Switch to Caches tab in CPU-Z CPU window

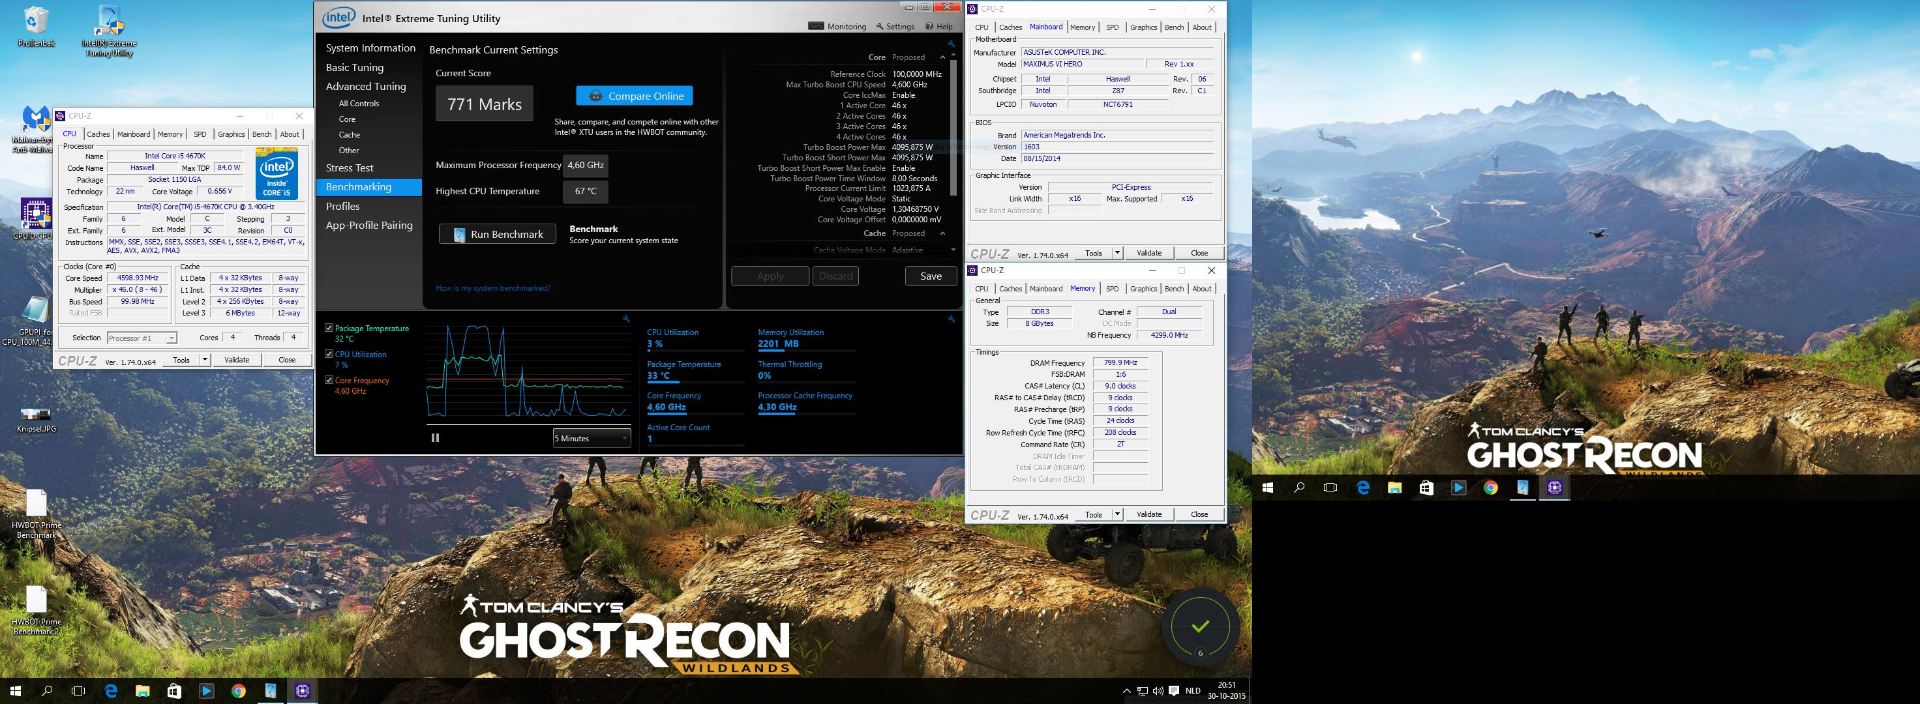(98, 134)
